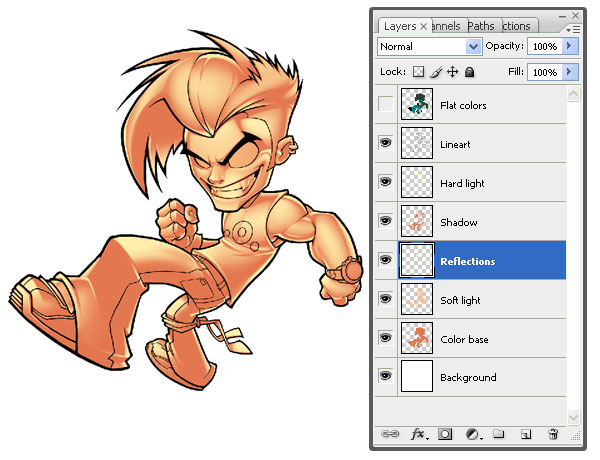Create a new layer
600x460 pixels.
click(x=526, y=434)
